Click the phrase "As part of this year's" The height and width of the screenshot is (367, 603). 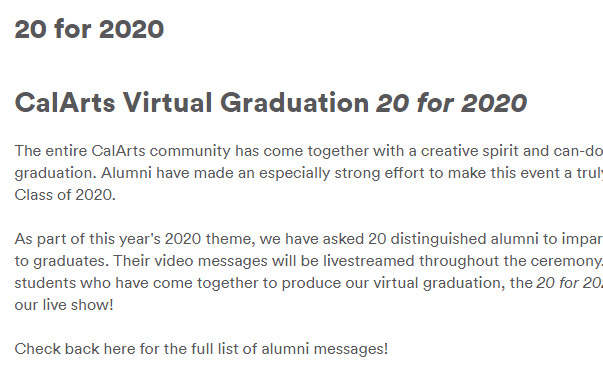88,239
